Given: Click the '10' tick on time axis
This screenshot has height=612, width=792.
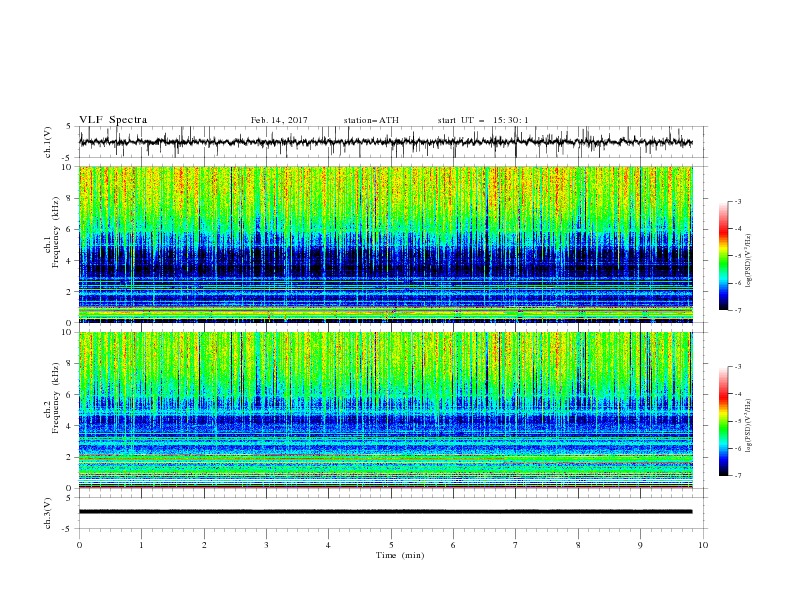Looking at the screenshot, I should [703, 545].
